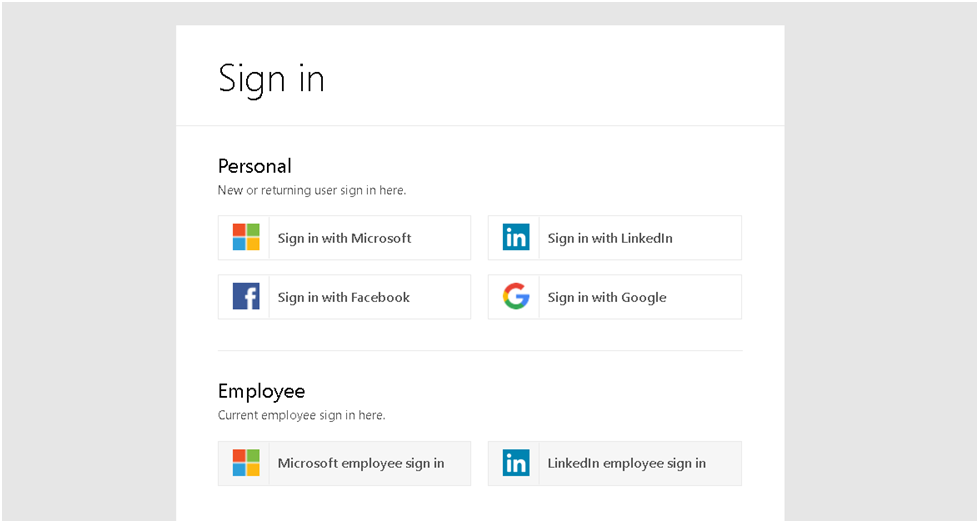Click the LinkedIn logo under Personal
The image size is (979, 523).
click(x=516, y=237)
